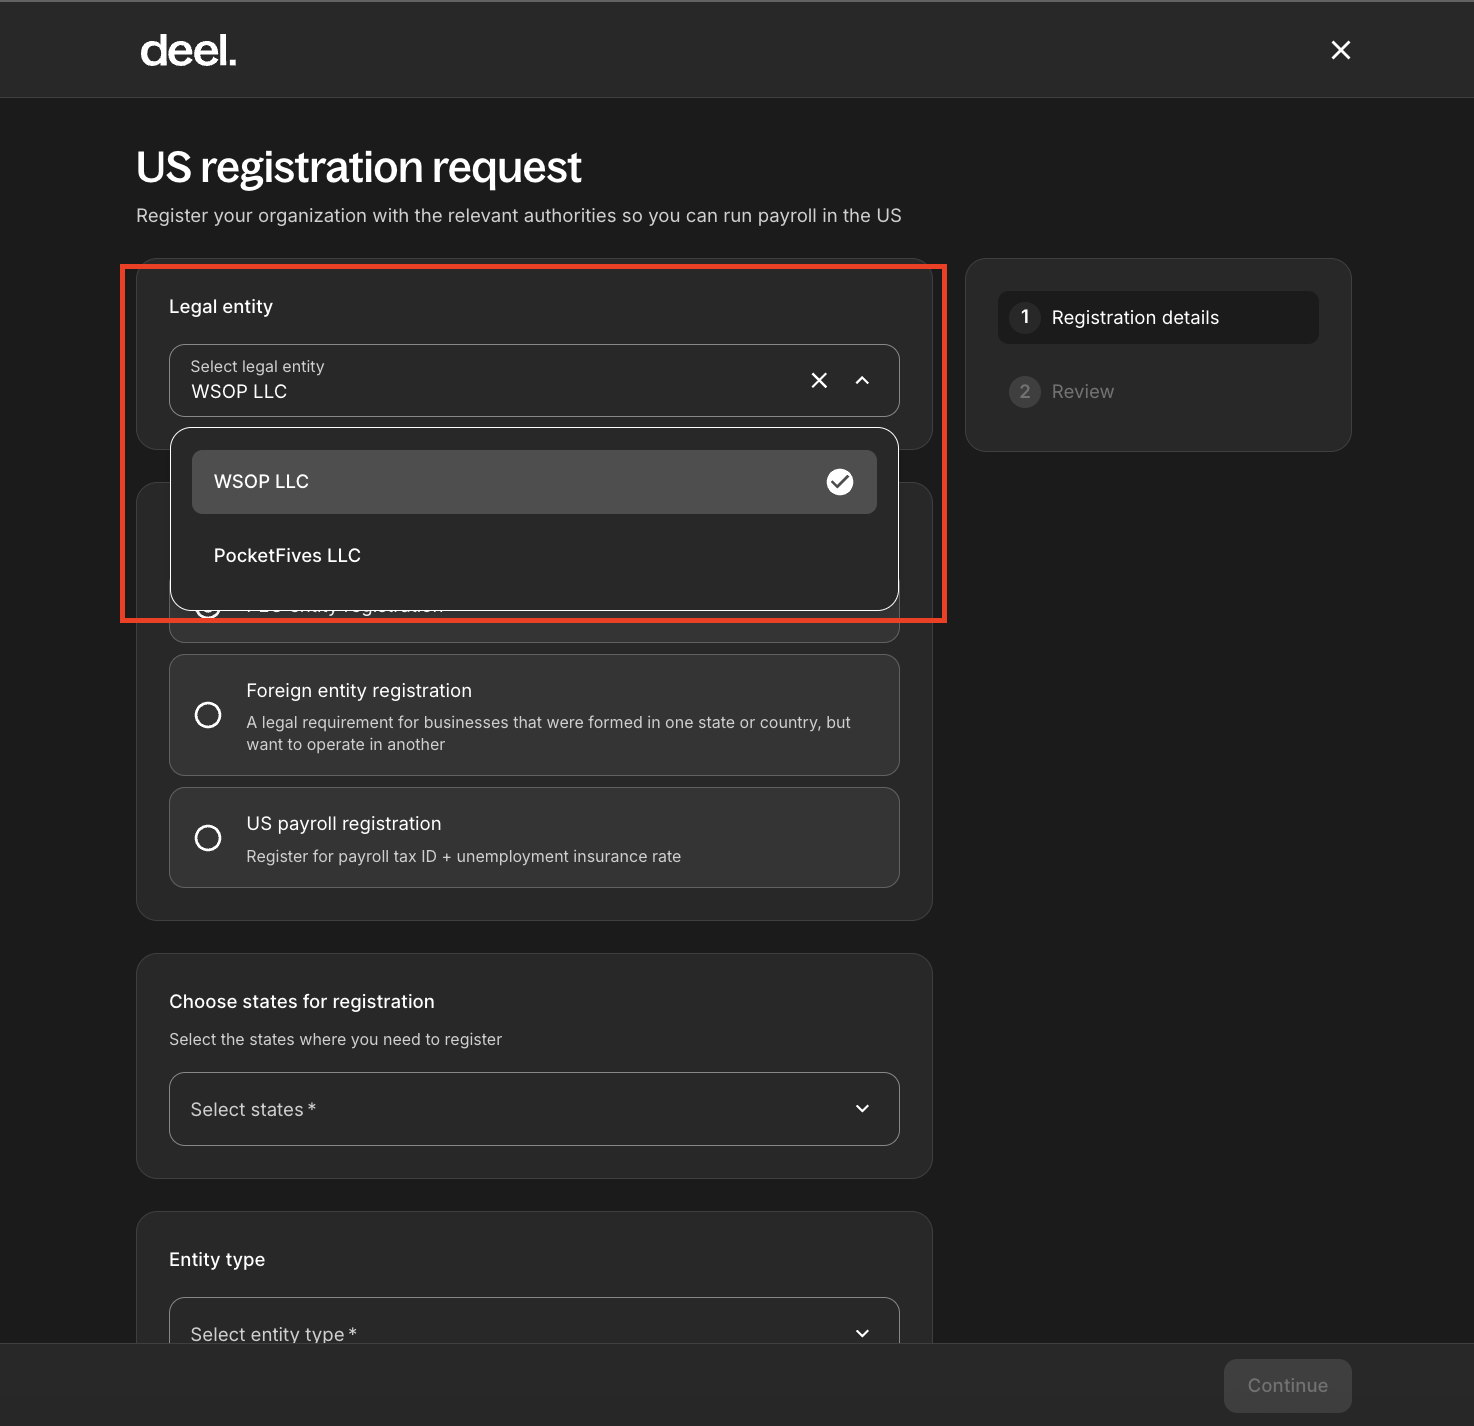Click the checkmark icon beside WSOP LLC

[840, 482]
